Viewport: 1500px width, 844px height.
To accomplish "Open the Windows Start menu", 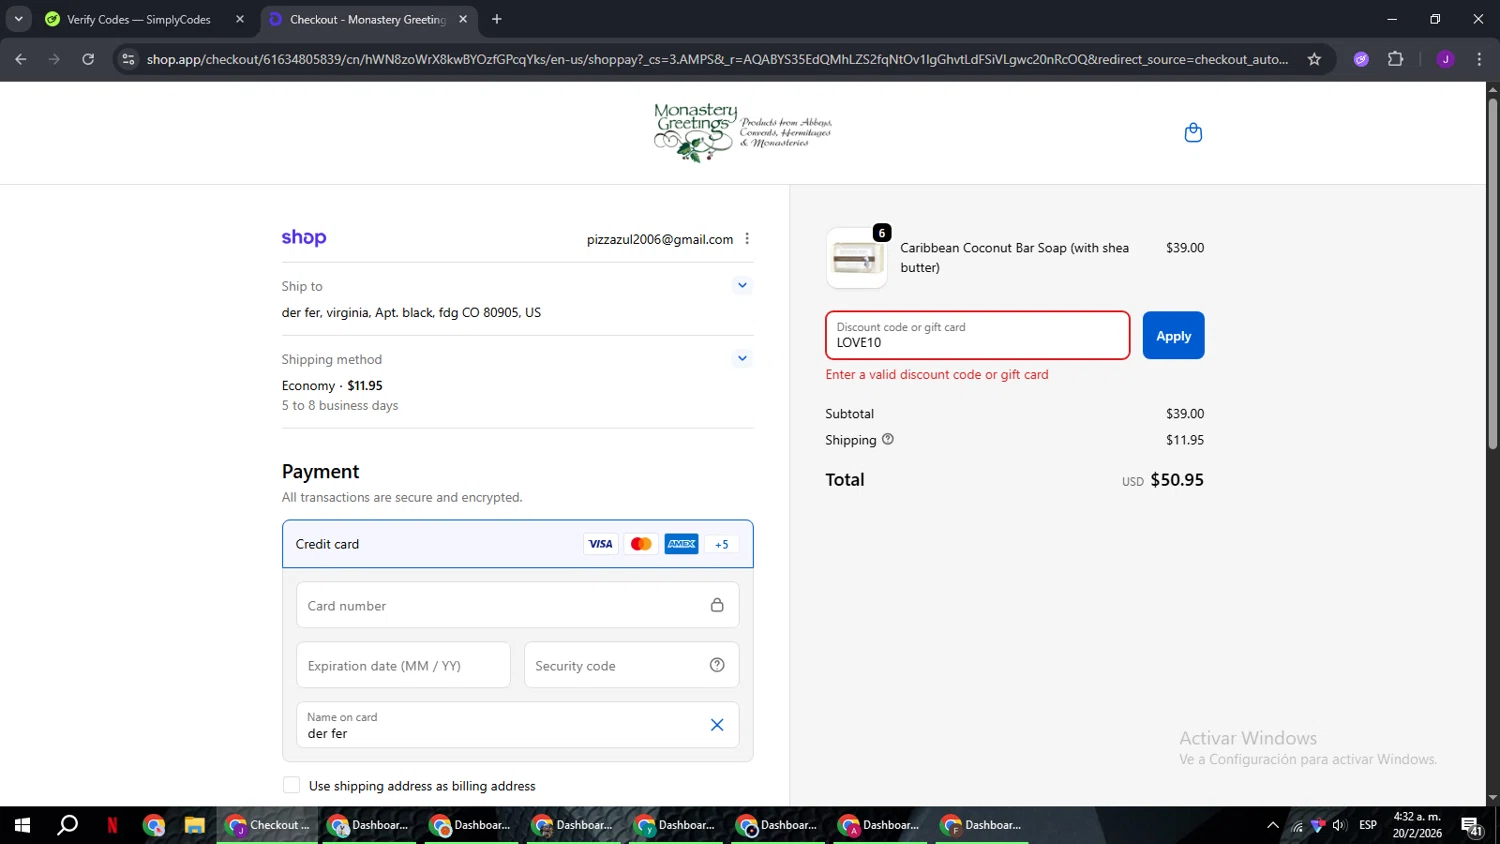I will (22, 825).
